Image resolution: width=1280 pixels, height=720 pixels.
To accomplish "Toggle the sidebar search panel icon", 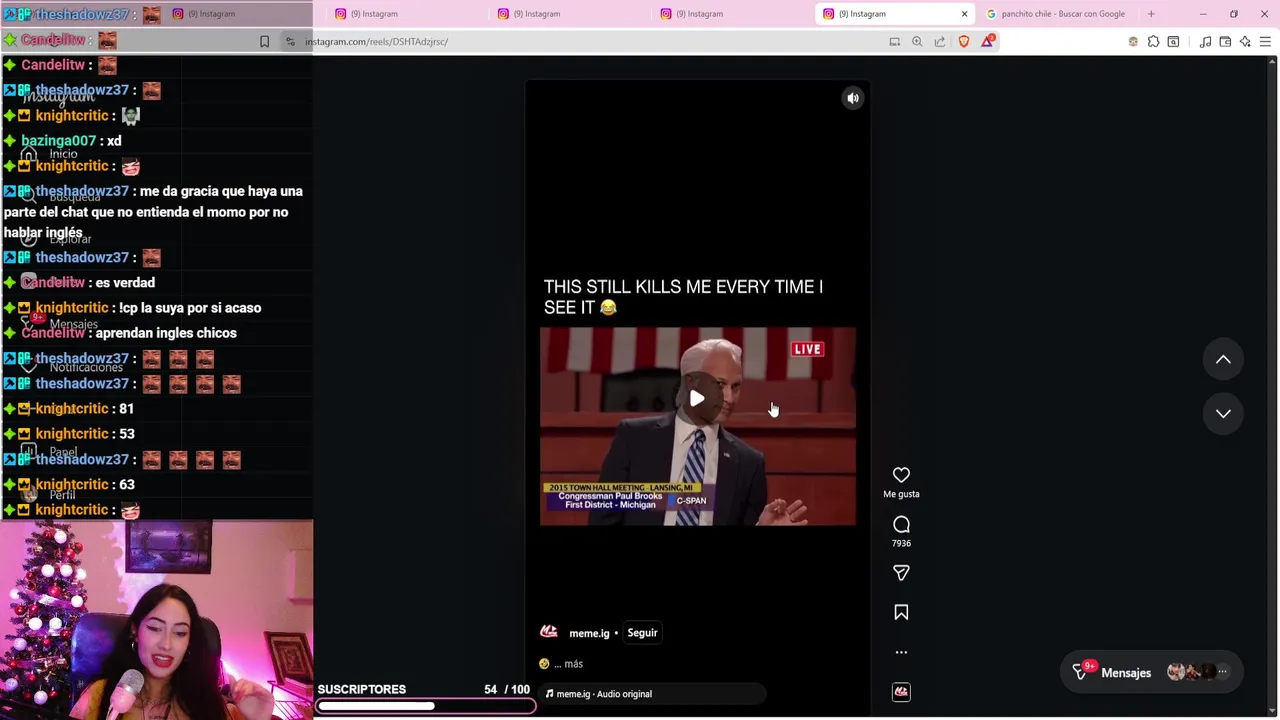I will tap(1174, 41).
